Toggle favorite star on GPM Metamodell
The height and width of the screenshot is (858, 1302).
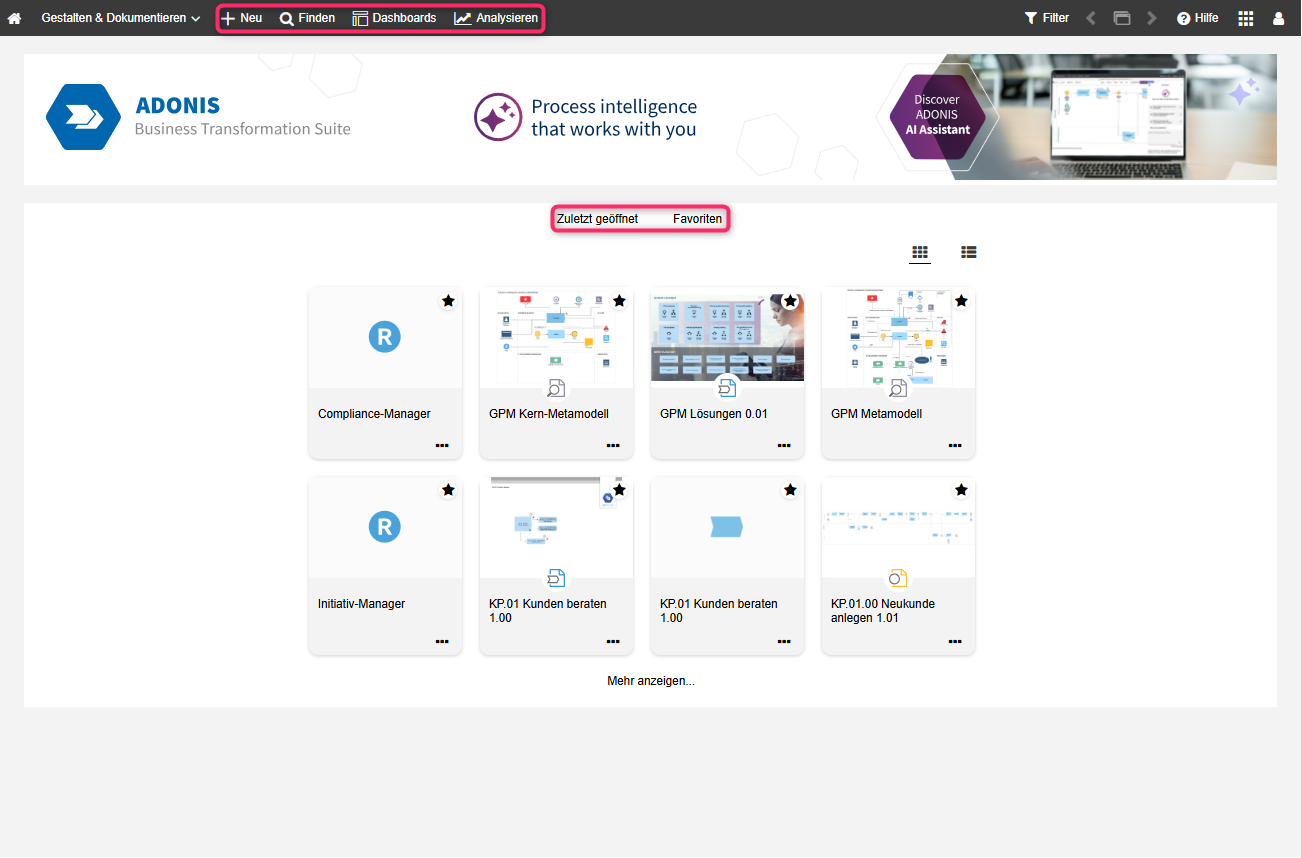coord(961,300)
